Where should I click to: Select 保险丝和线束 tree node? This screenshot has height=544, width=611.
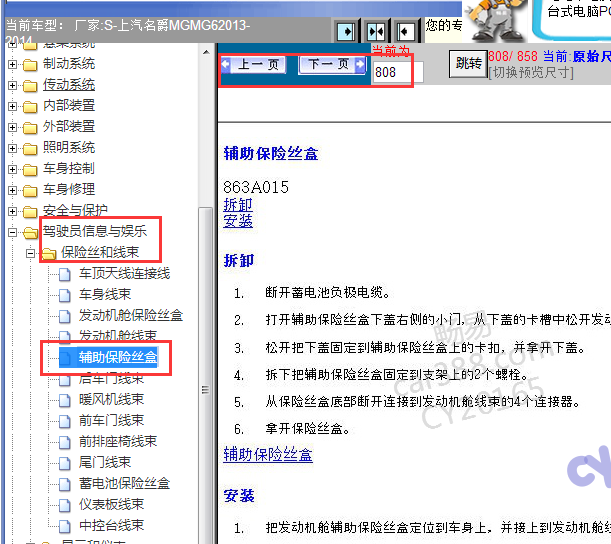coord(100,252)
